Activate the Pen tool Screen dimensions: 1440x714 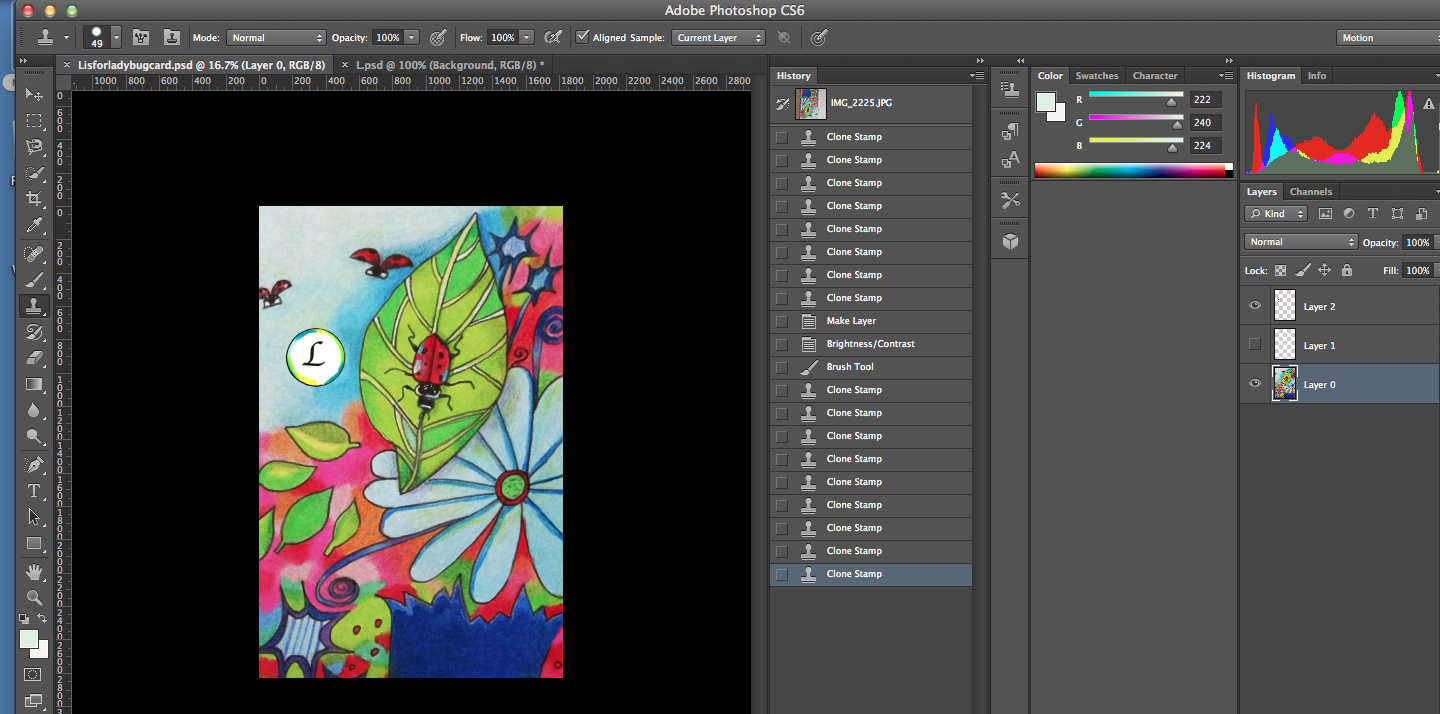[34, 465]
